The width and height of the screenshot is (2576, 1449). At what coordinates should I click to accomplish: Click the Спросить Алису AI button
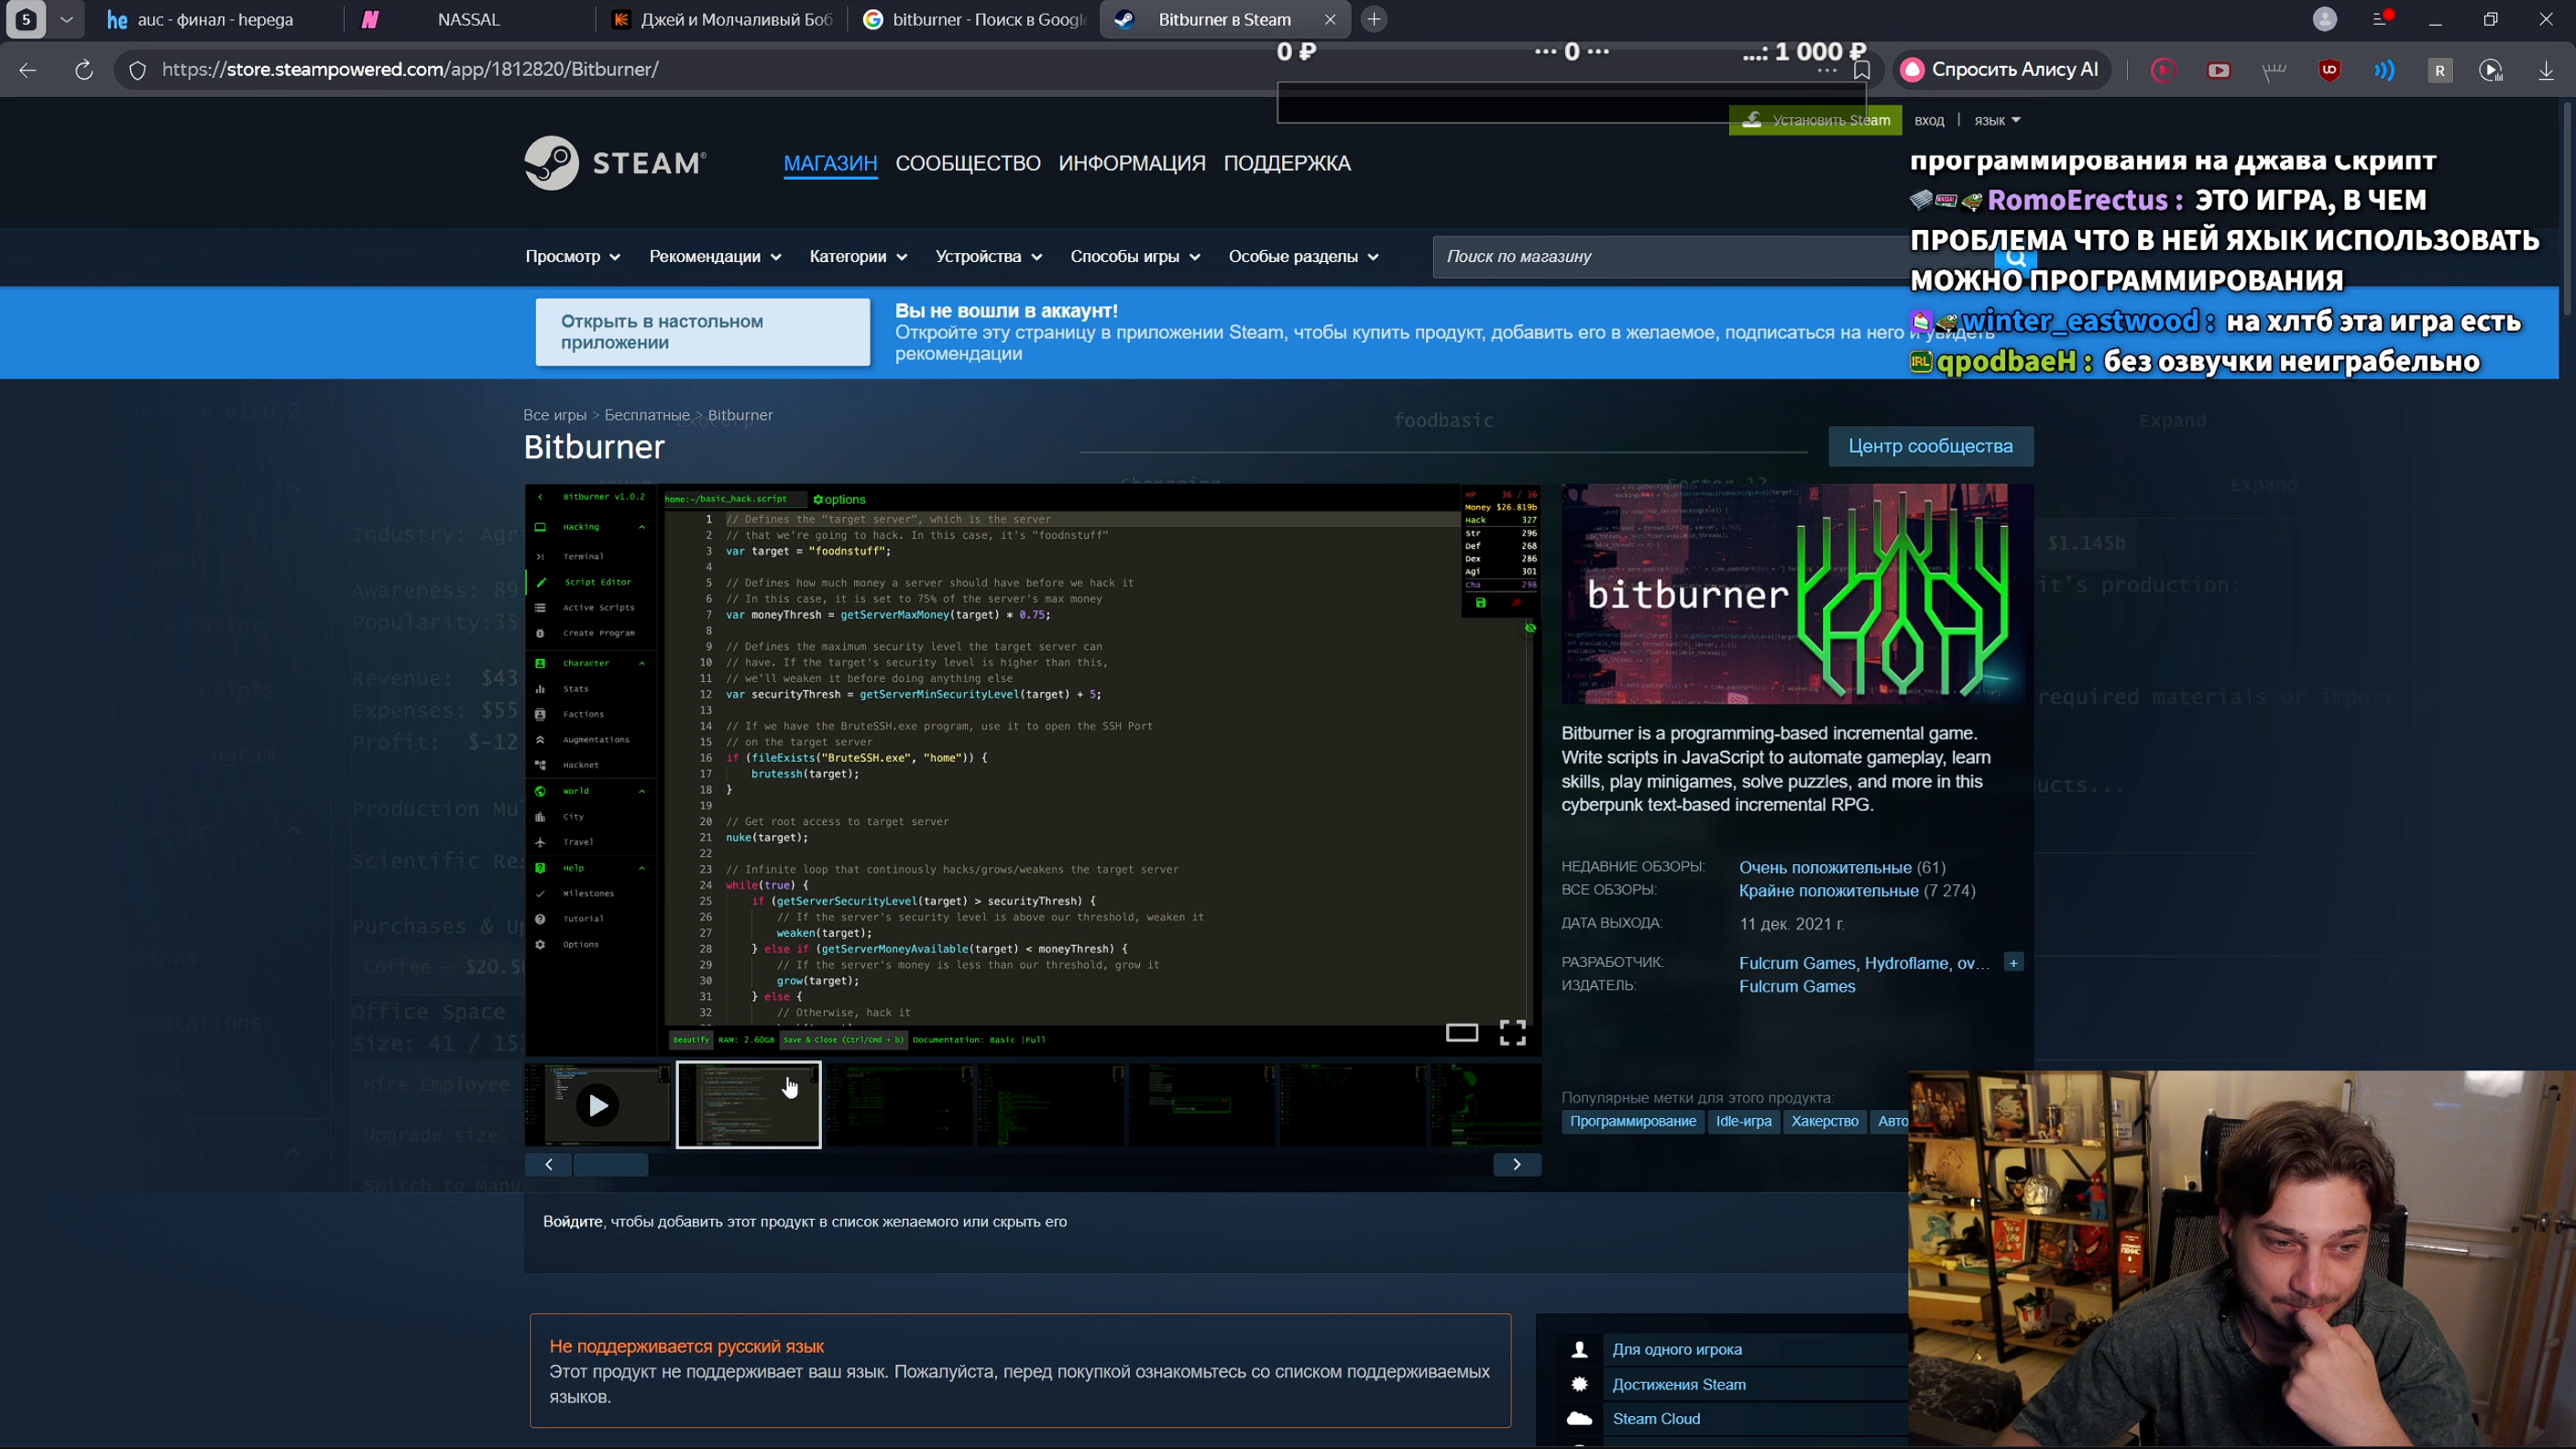click(x=2002, y=70)
